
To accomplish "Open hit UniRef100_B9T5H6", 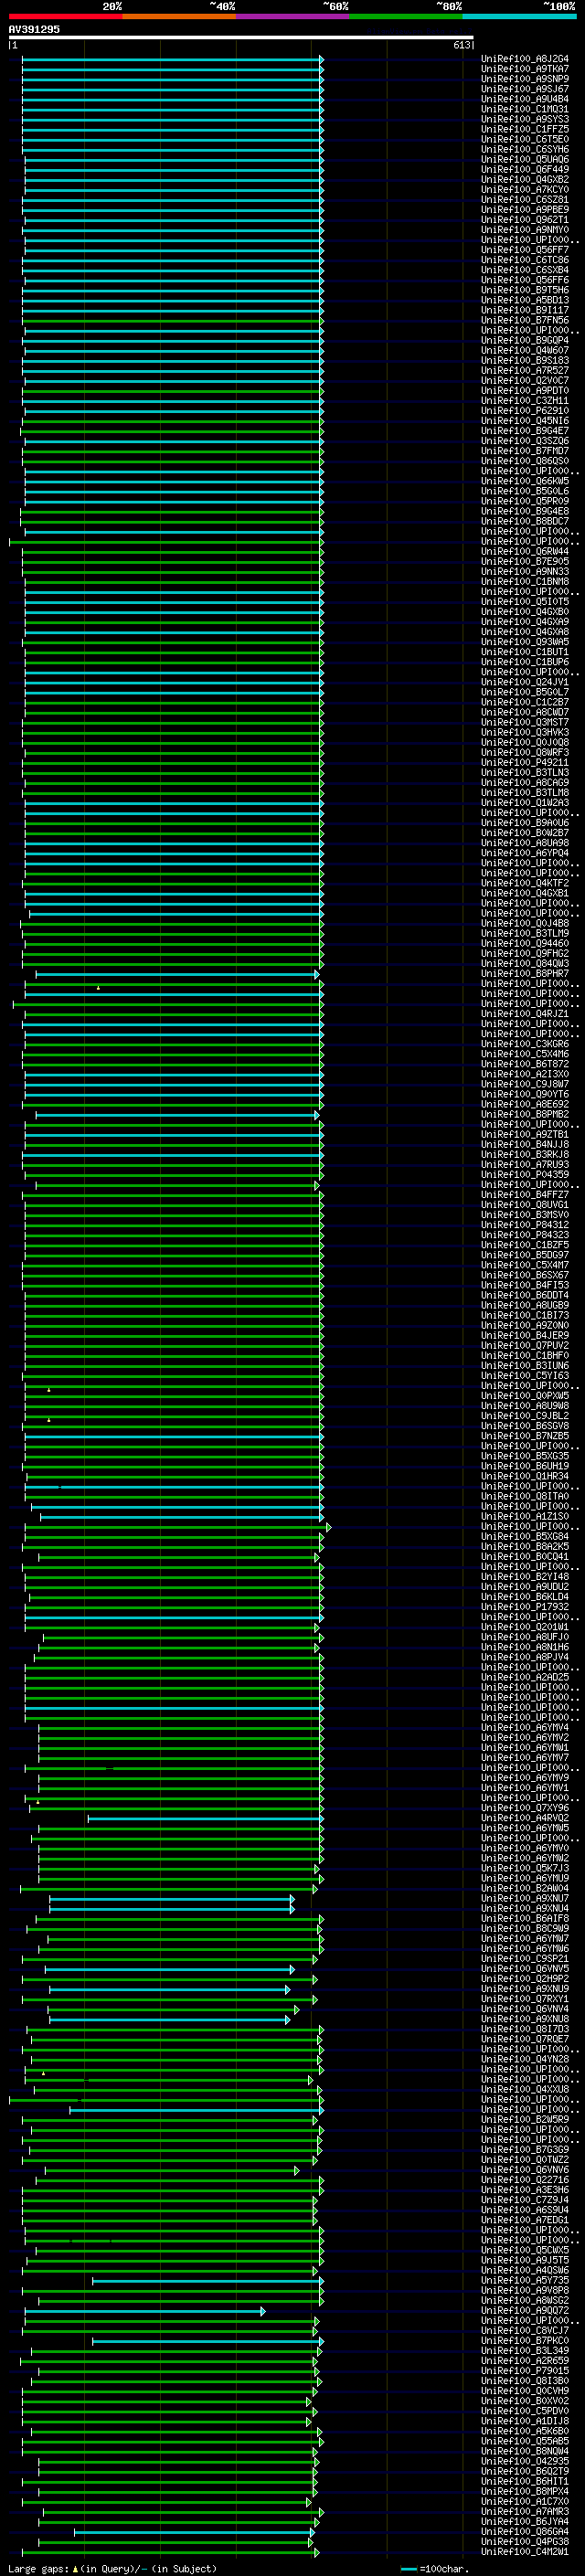I will click(x=525, y=290).
